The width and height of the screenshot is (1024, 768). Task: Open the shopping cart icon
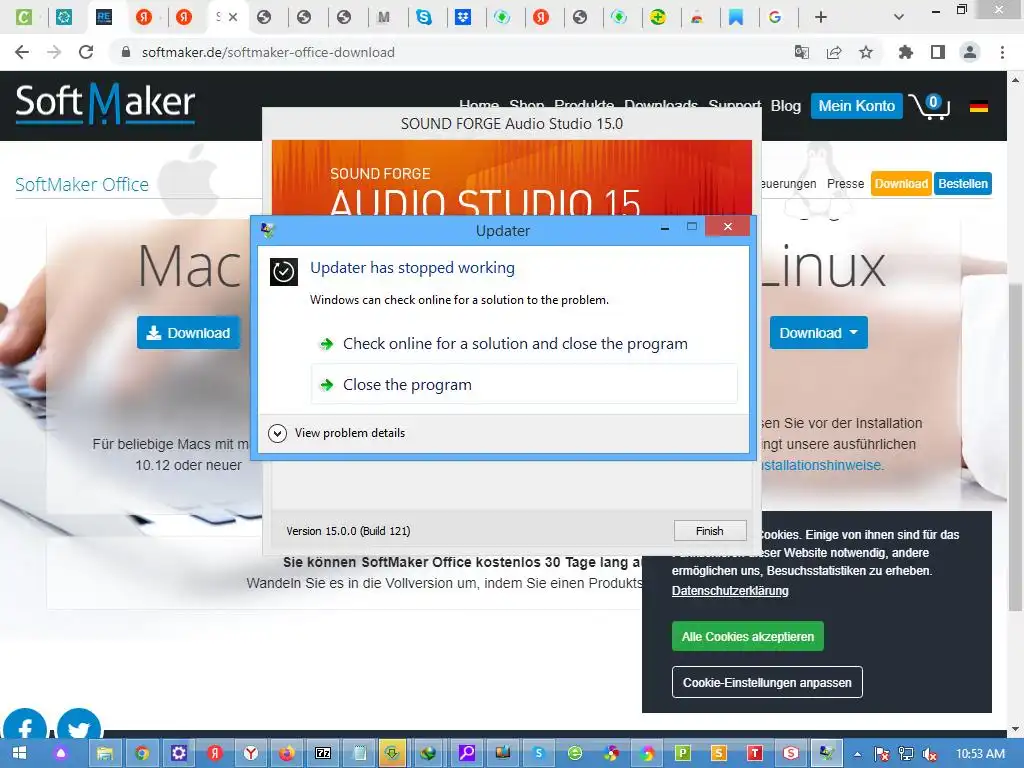pyautogui.click(x=929, y=106)
